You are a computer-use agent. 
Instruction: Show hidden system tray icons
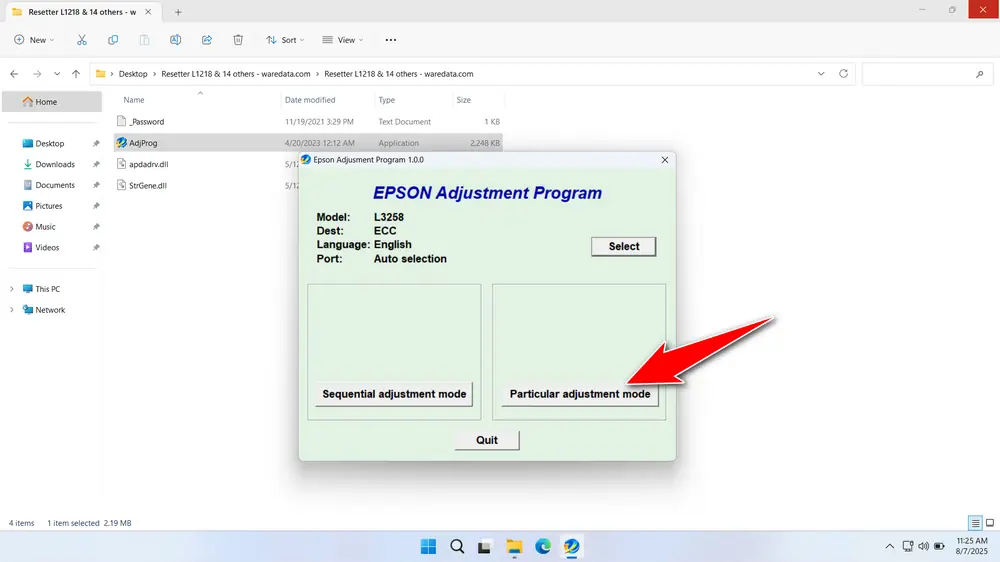click(x=890, y=547)
